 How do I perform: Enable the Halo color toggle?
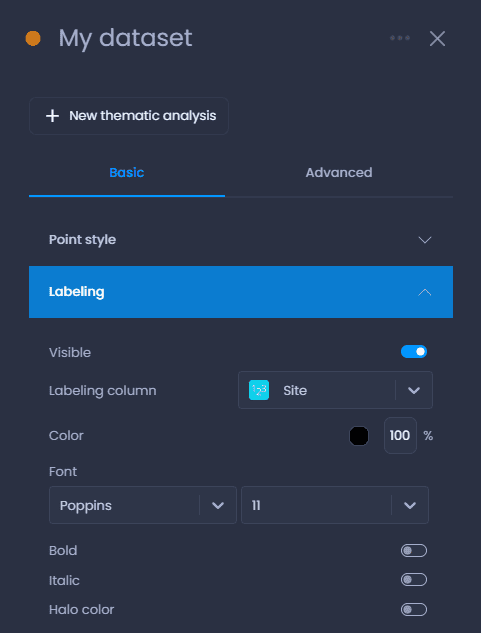click(x=414, y=610)
